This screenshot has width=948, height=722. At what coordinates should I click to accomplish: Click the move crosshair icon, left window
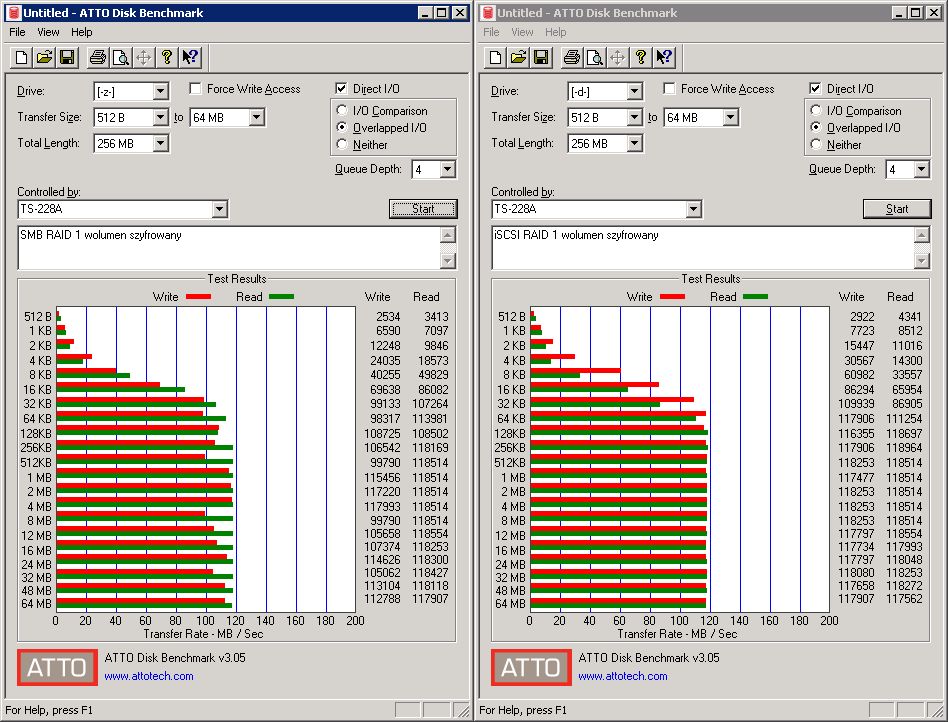(144, 57)
